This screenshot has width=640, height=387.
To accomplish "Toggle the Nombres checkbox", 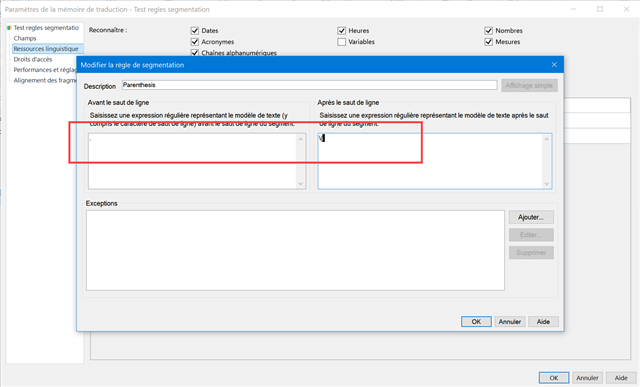I will click(489, 31).
